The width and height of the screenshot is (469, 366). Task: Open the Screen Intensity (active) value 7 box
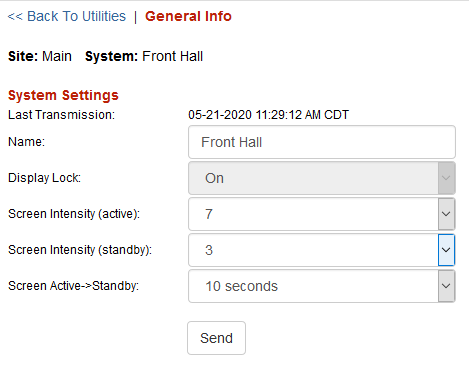tap(322, 214)
